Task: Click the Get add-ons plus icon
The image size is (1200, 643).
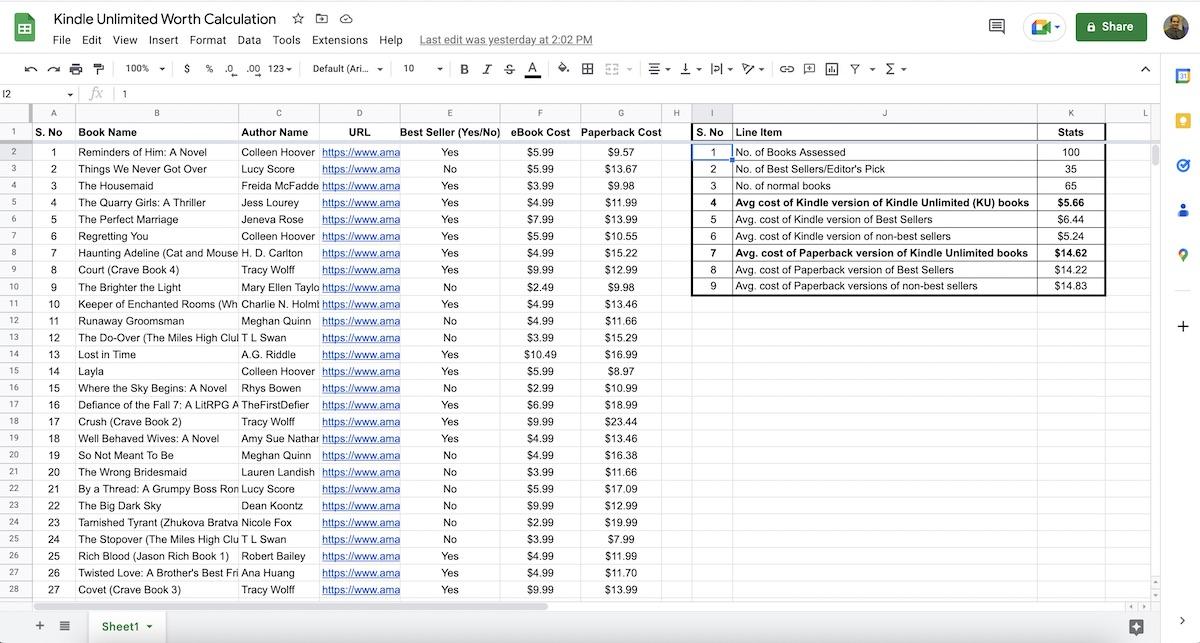Action: tap(1182, 326)
